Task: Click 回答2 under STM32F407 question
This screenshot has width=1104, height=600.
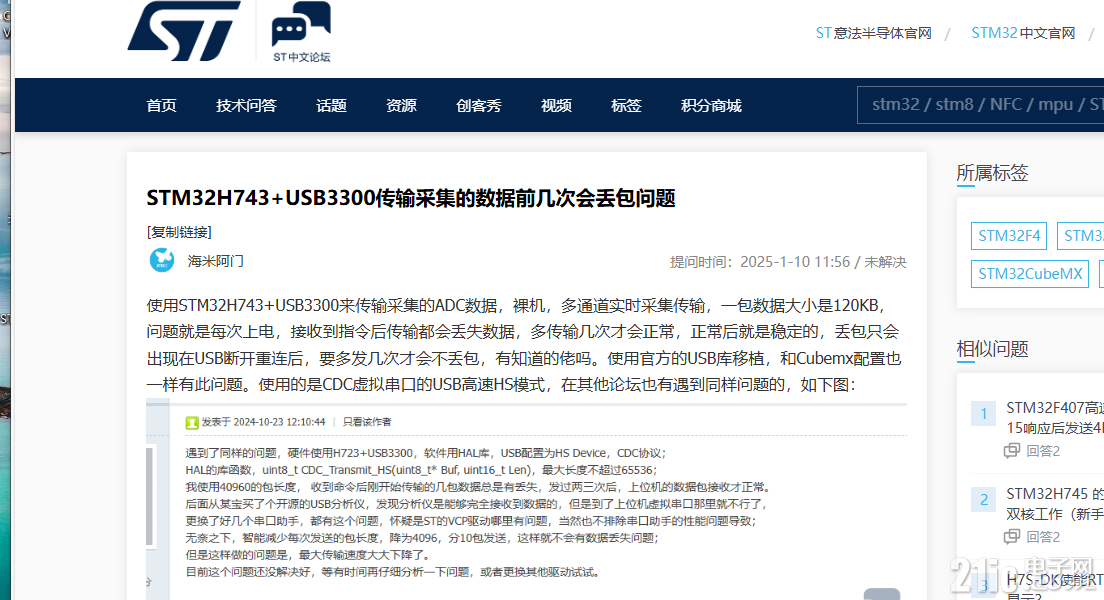Action: coord(1043,451)
